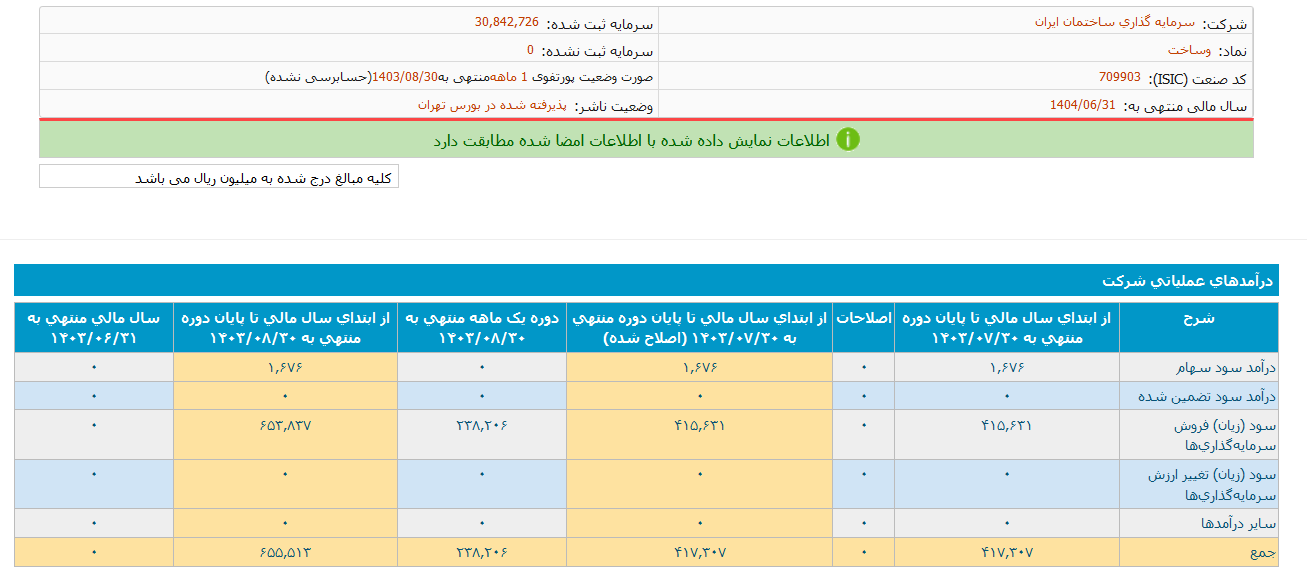
Task: Click the green info icon
Action: click(848, 139)
